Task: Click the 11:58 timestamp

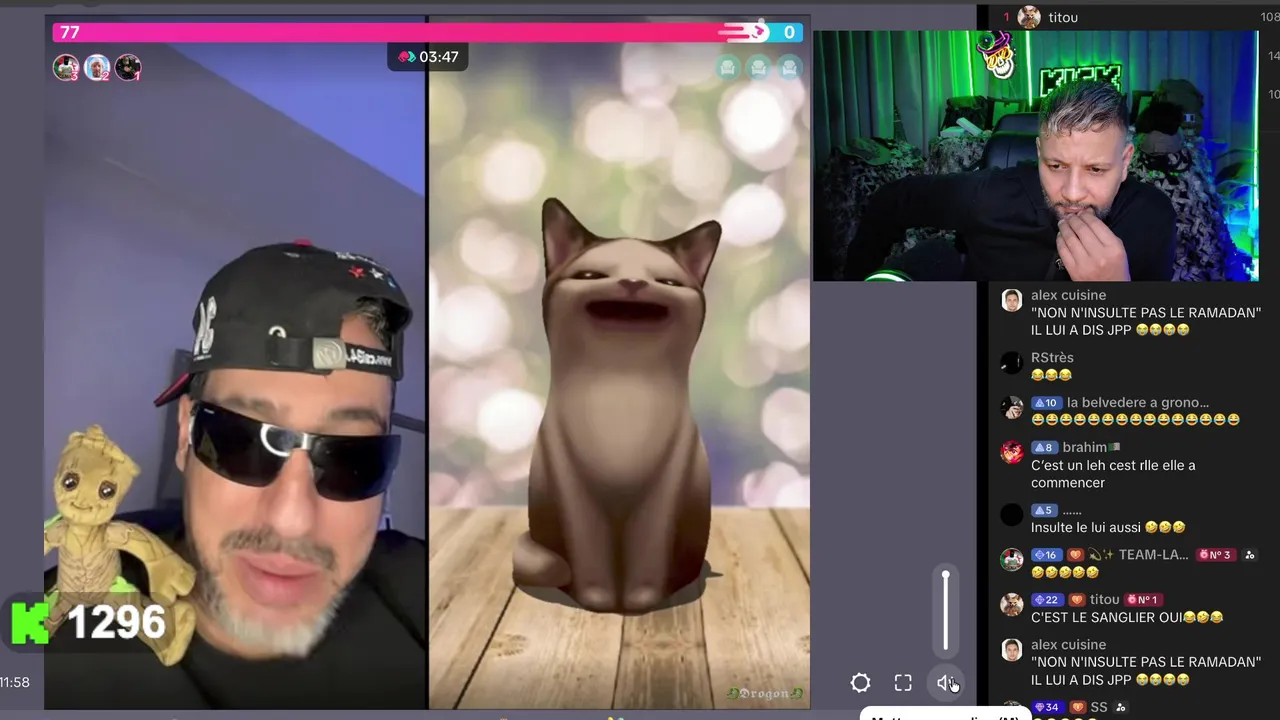Action: 15,682
